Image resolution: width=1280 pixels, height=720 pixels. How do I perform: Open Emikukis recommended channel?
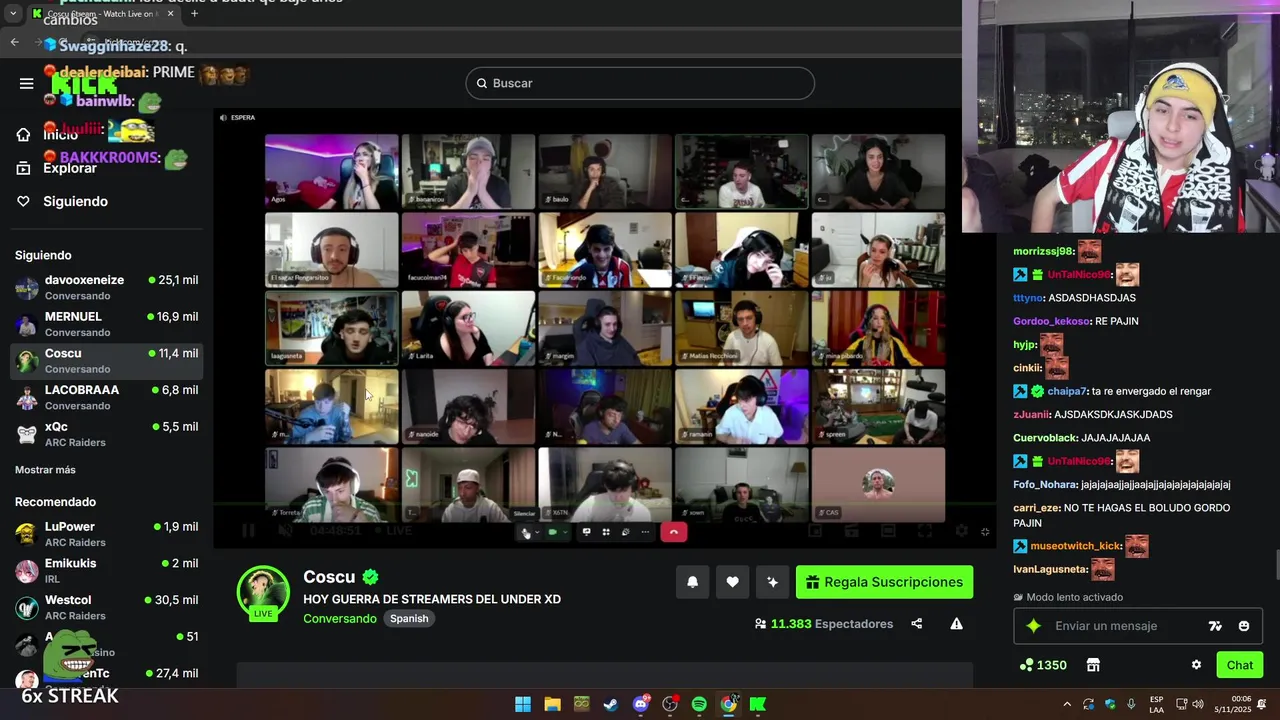106,571
